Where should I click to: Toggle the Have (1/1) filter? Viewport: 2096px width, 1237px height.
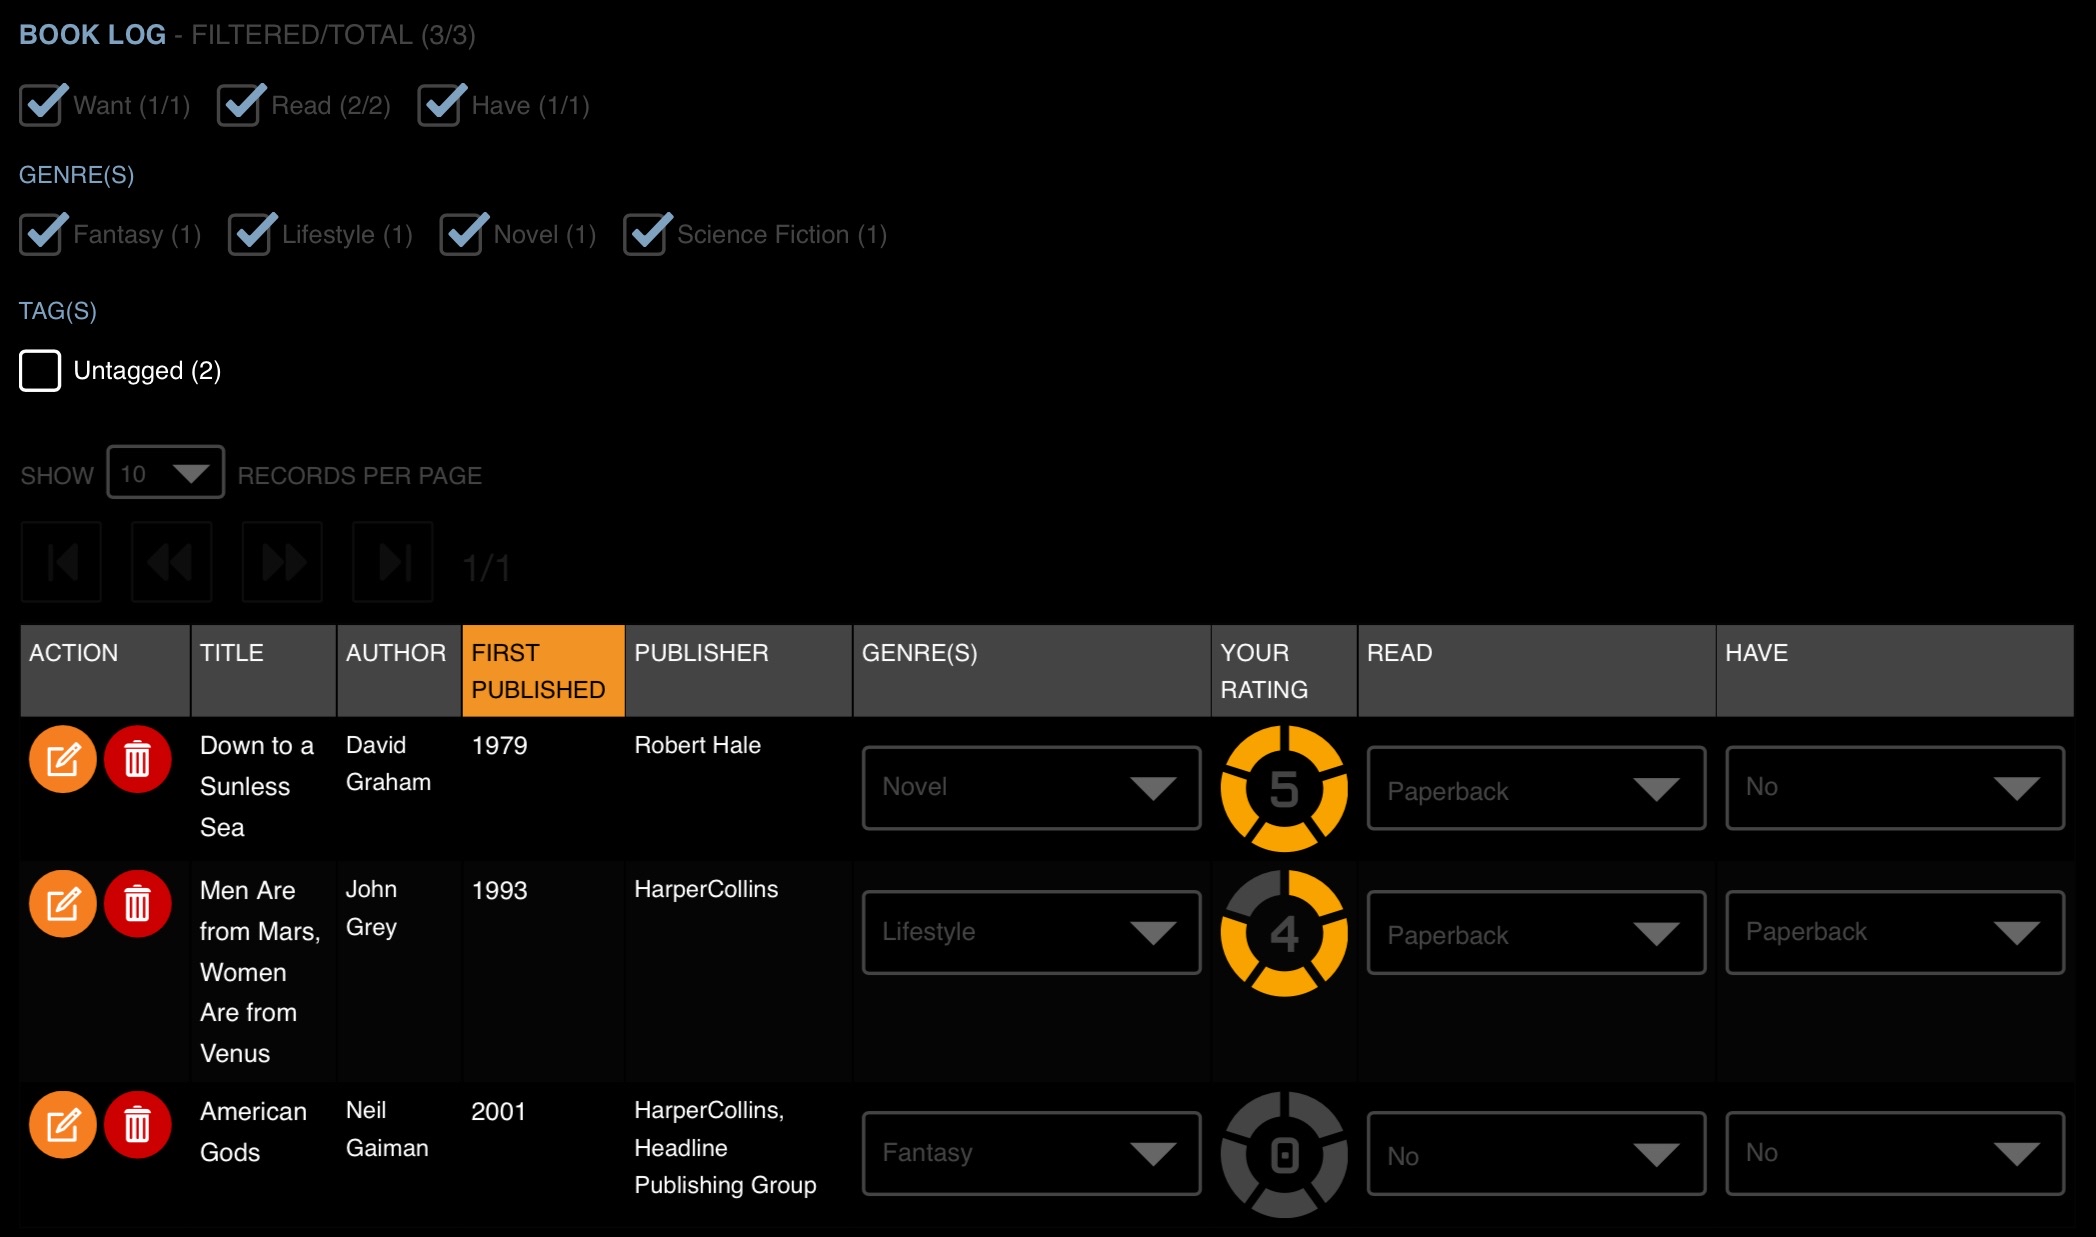[x=439, y=105]
